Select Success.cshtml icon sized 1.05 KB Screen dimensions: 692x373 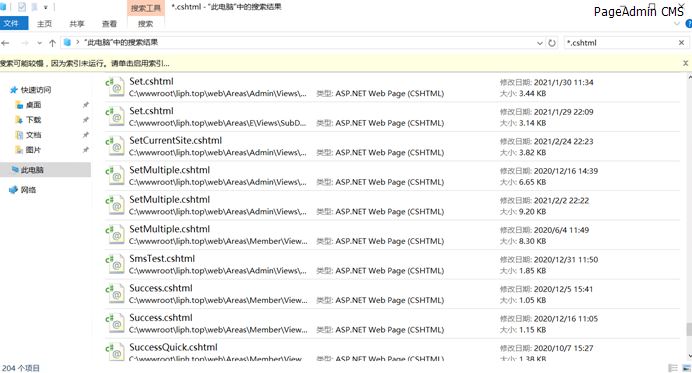click(x=115, y=294)
